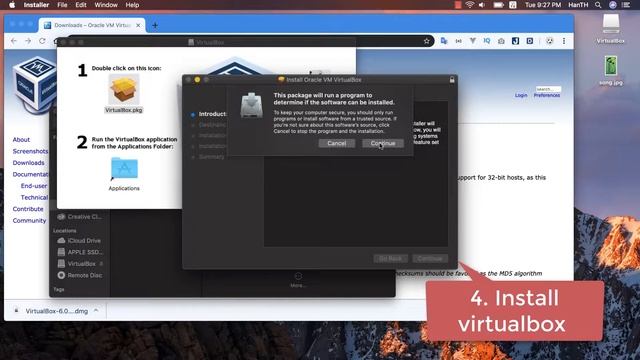Click the Go Back button in installer
This screenshot has width=640, height=360.
(x=390, y=258)
